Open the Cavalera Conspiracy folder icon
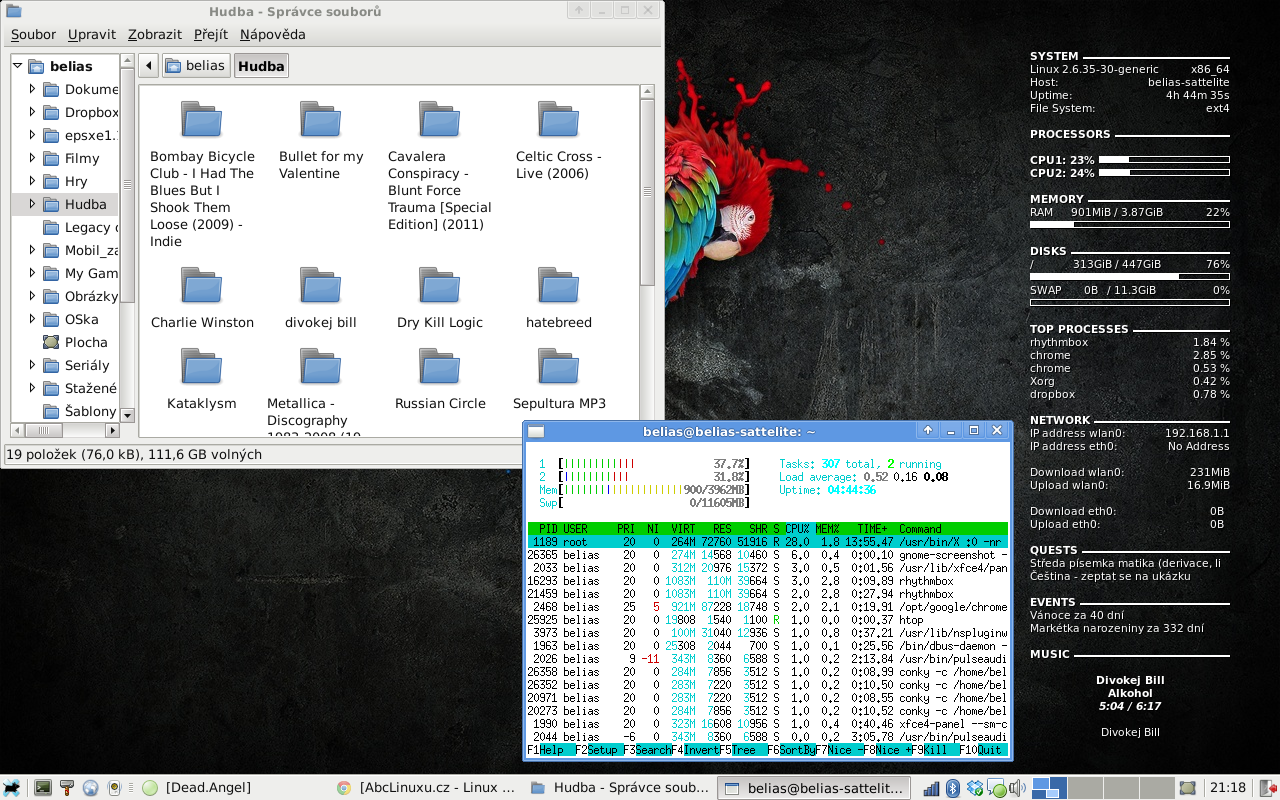 440,119
